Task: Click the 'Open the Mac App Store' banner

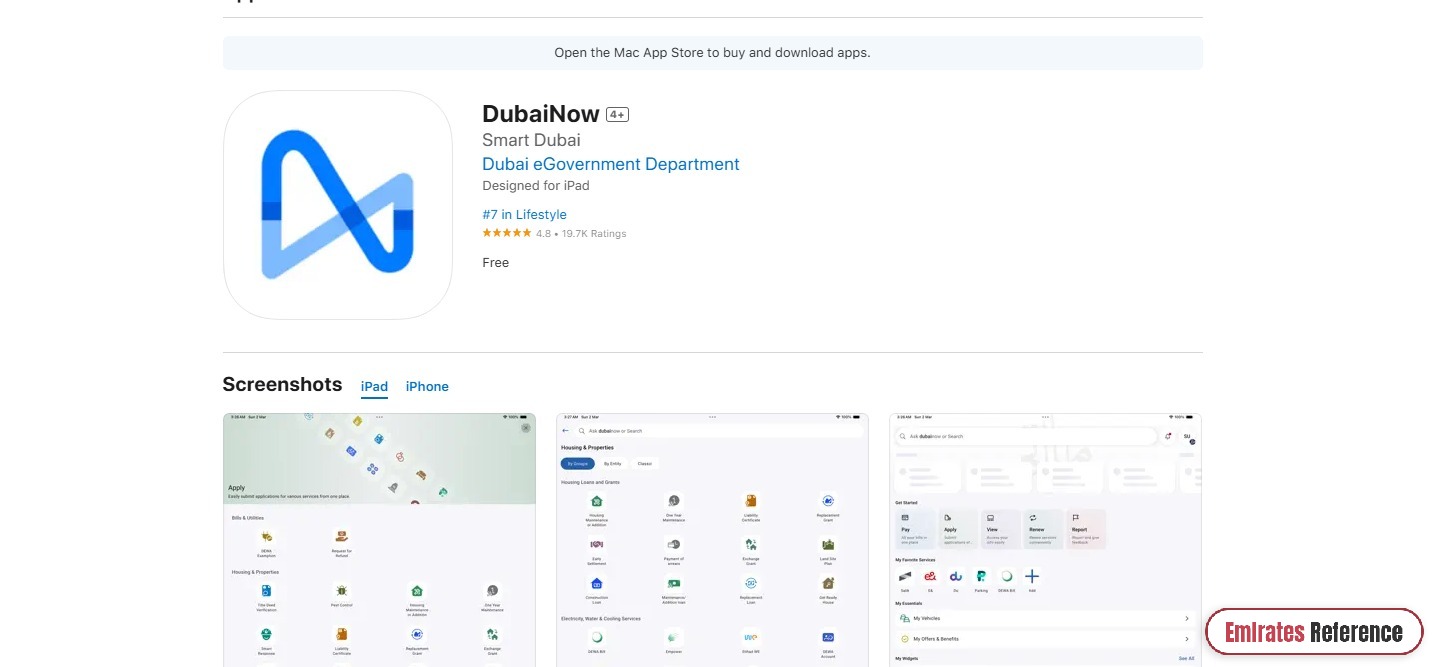Action: tap(712, 53)
